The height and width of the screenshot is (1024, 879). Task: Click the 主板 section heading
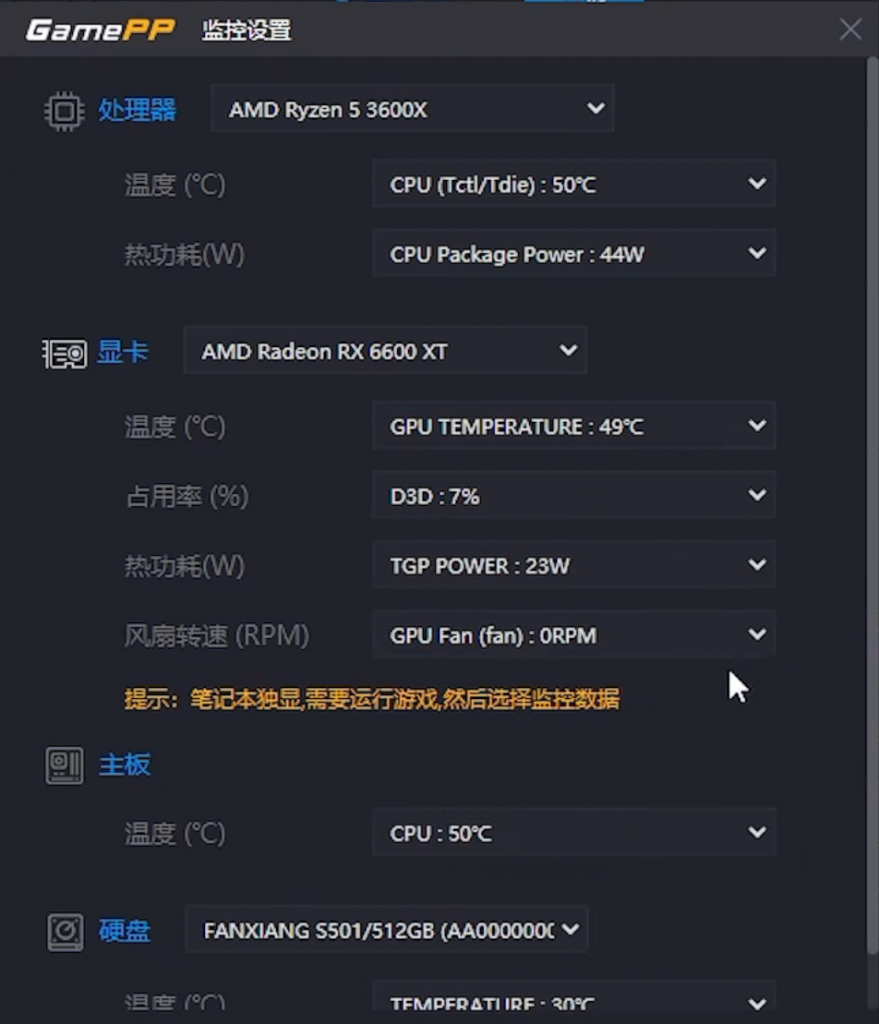pos(125,765)
